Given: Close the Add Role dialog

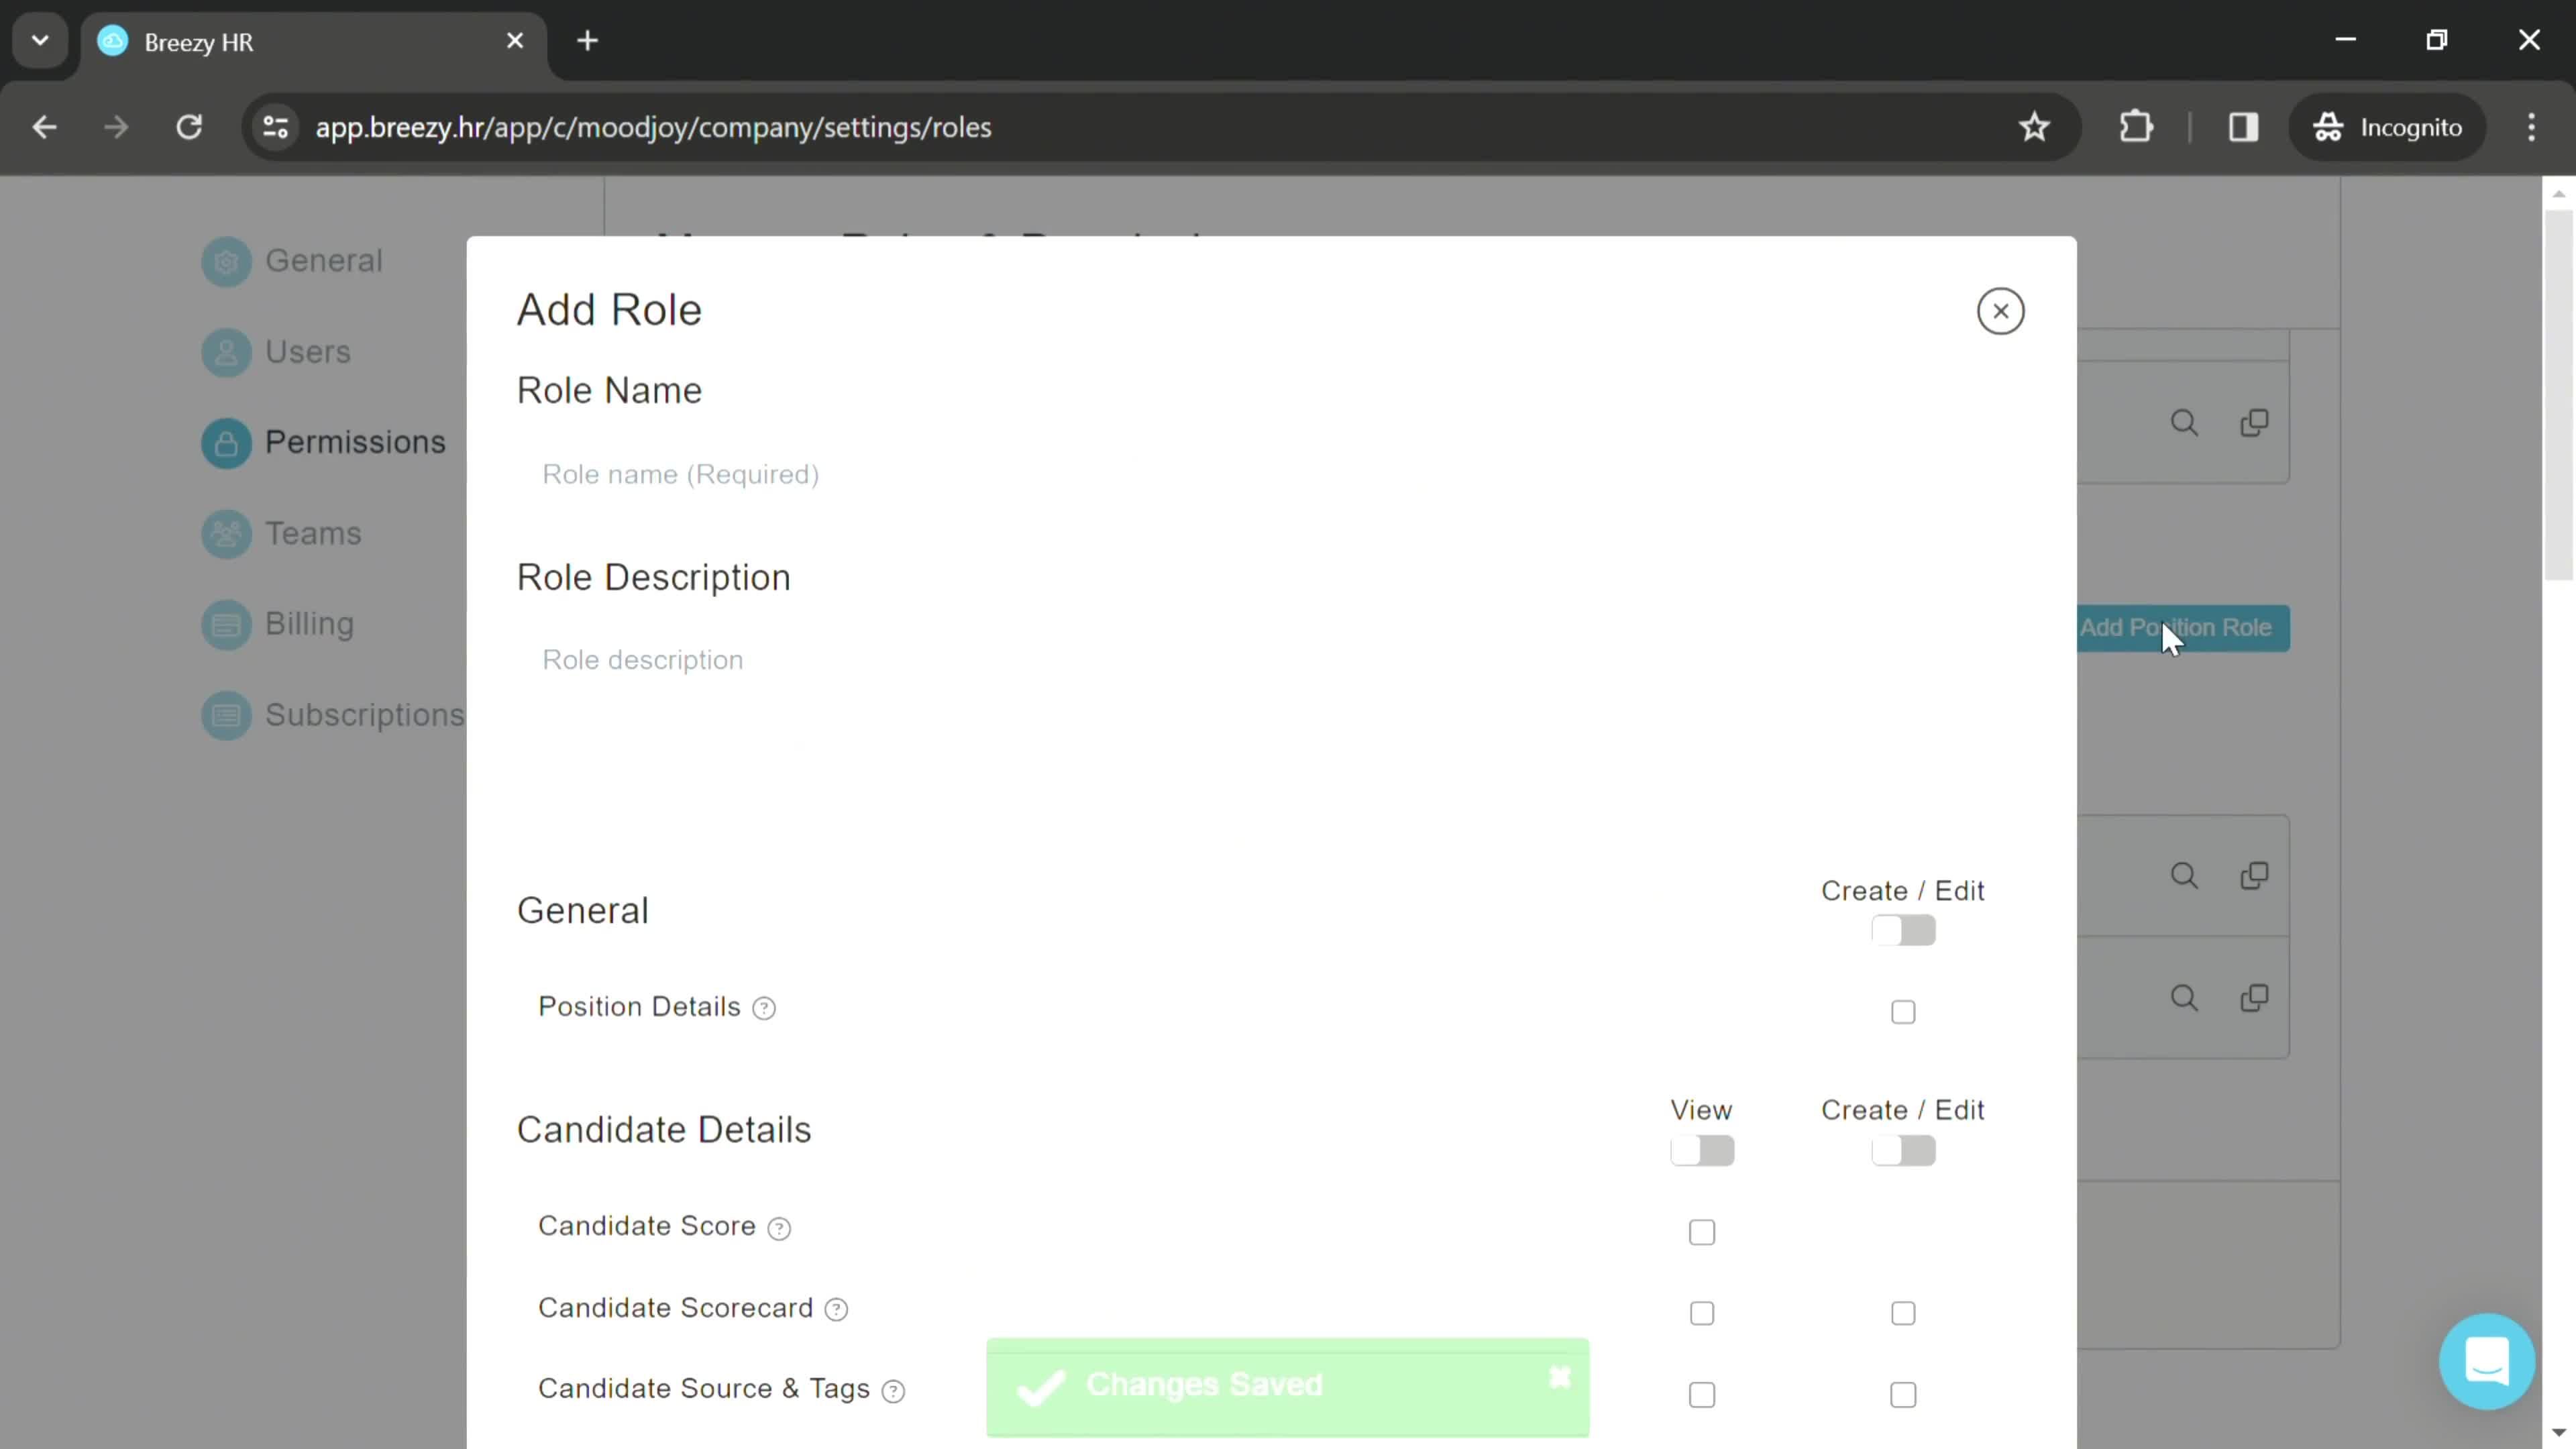Looking at the screenshot, I should click(x=2001, y=311).
